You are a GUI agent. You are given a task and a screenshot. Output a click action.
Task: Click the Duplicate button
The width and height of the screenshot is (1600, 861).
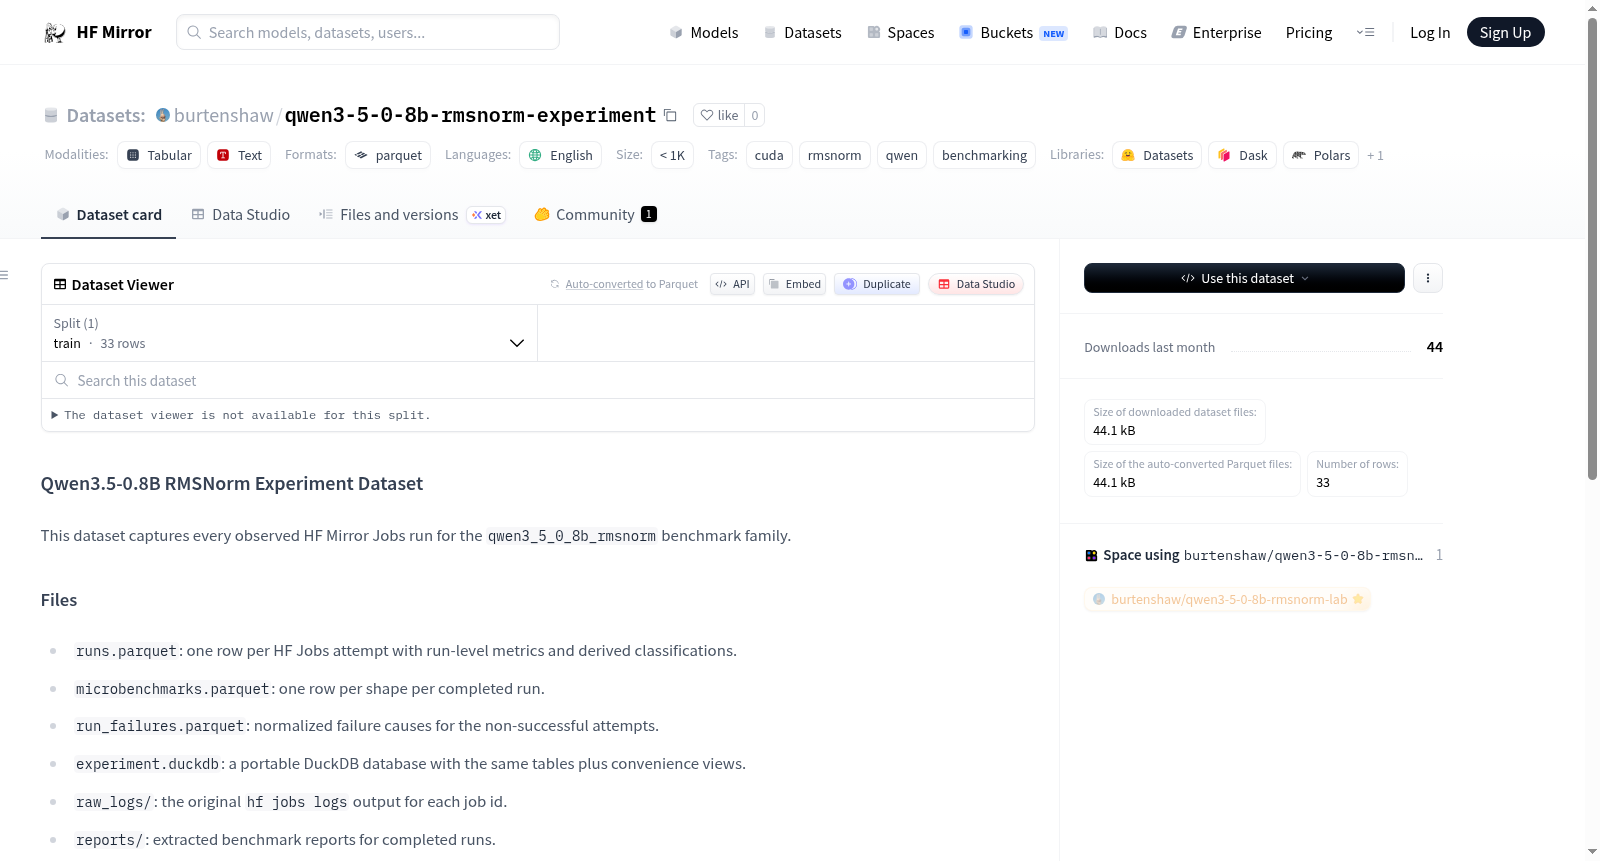coord(877,285)
